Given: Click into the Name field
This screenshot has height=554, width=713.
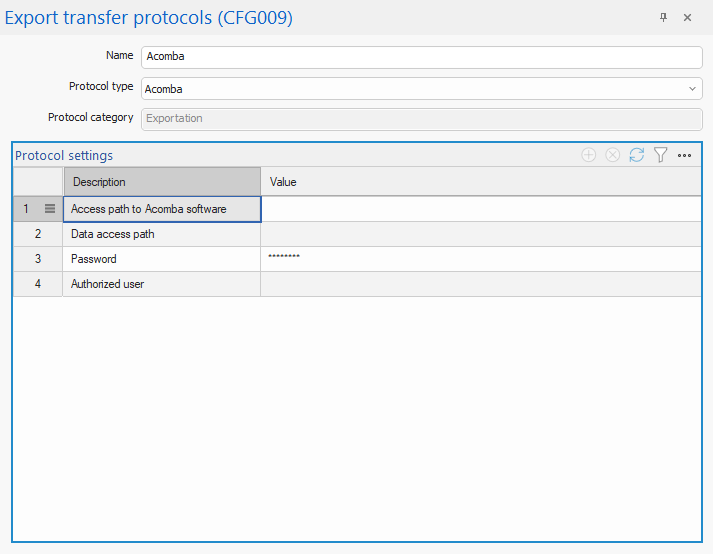Looking at the screenshot, I should [421, 57].
